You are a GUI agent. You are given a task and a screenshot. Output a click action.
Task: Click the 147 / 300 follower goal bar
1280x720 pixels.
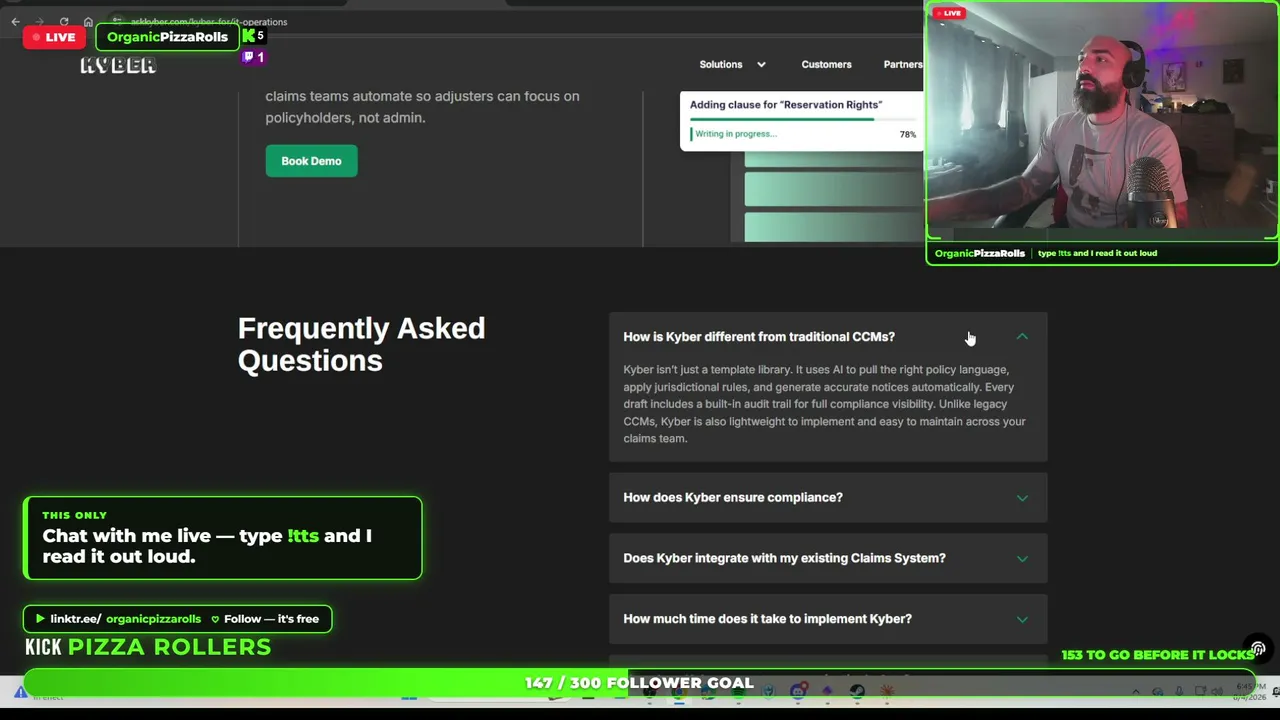click(640, 683)
